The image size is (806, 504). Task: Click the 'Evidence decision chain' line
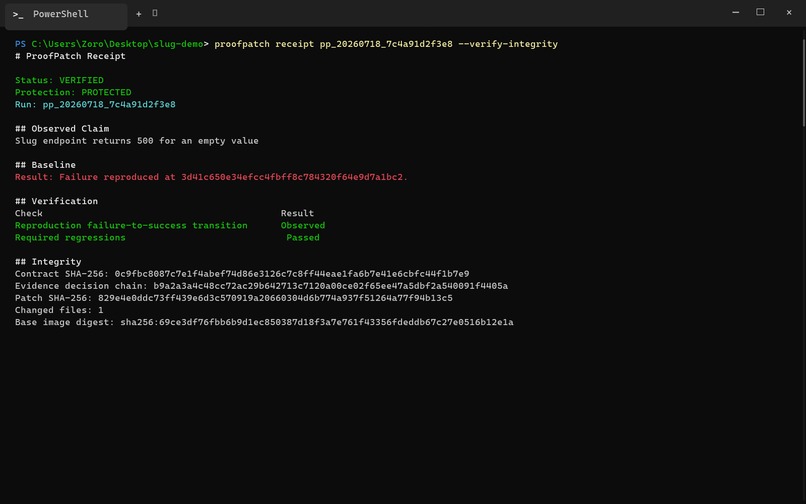click(262, 286)
